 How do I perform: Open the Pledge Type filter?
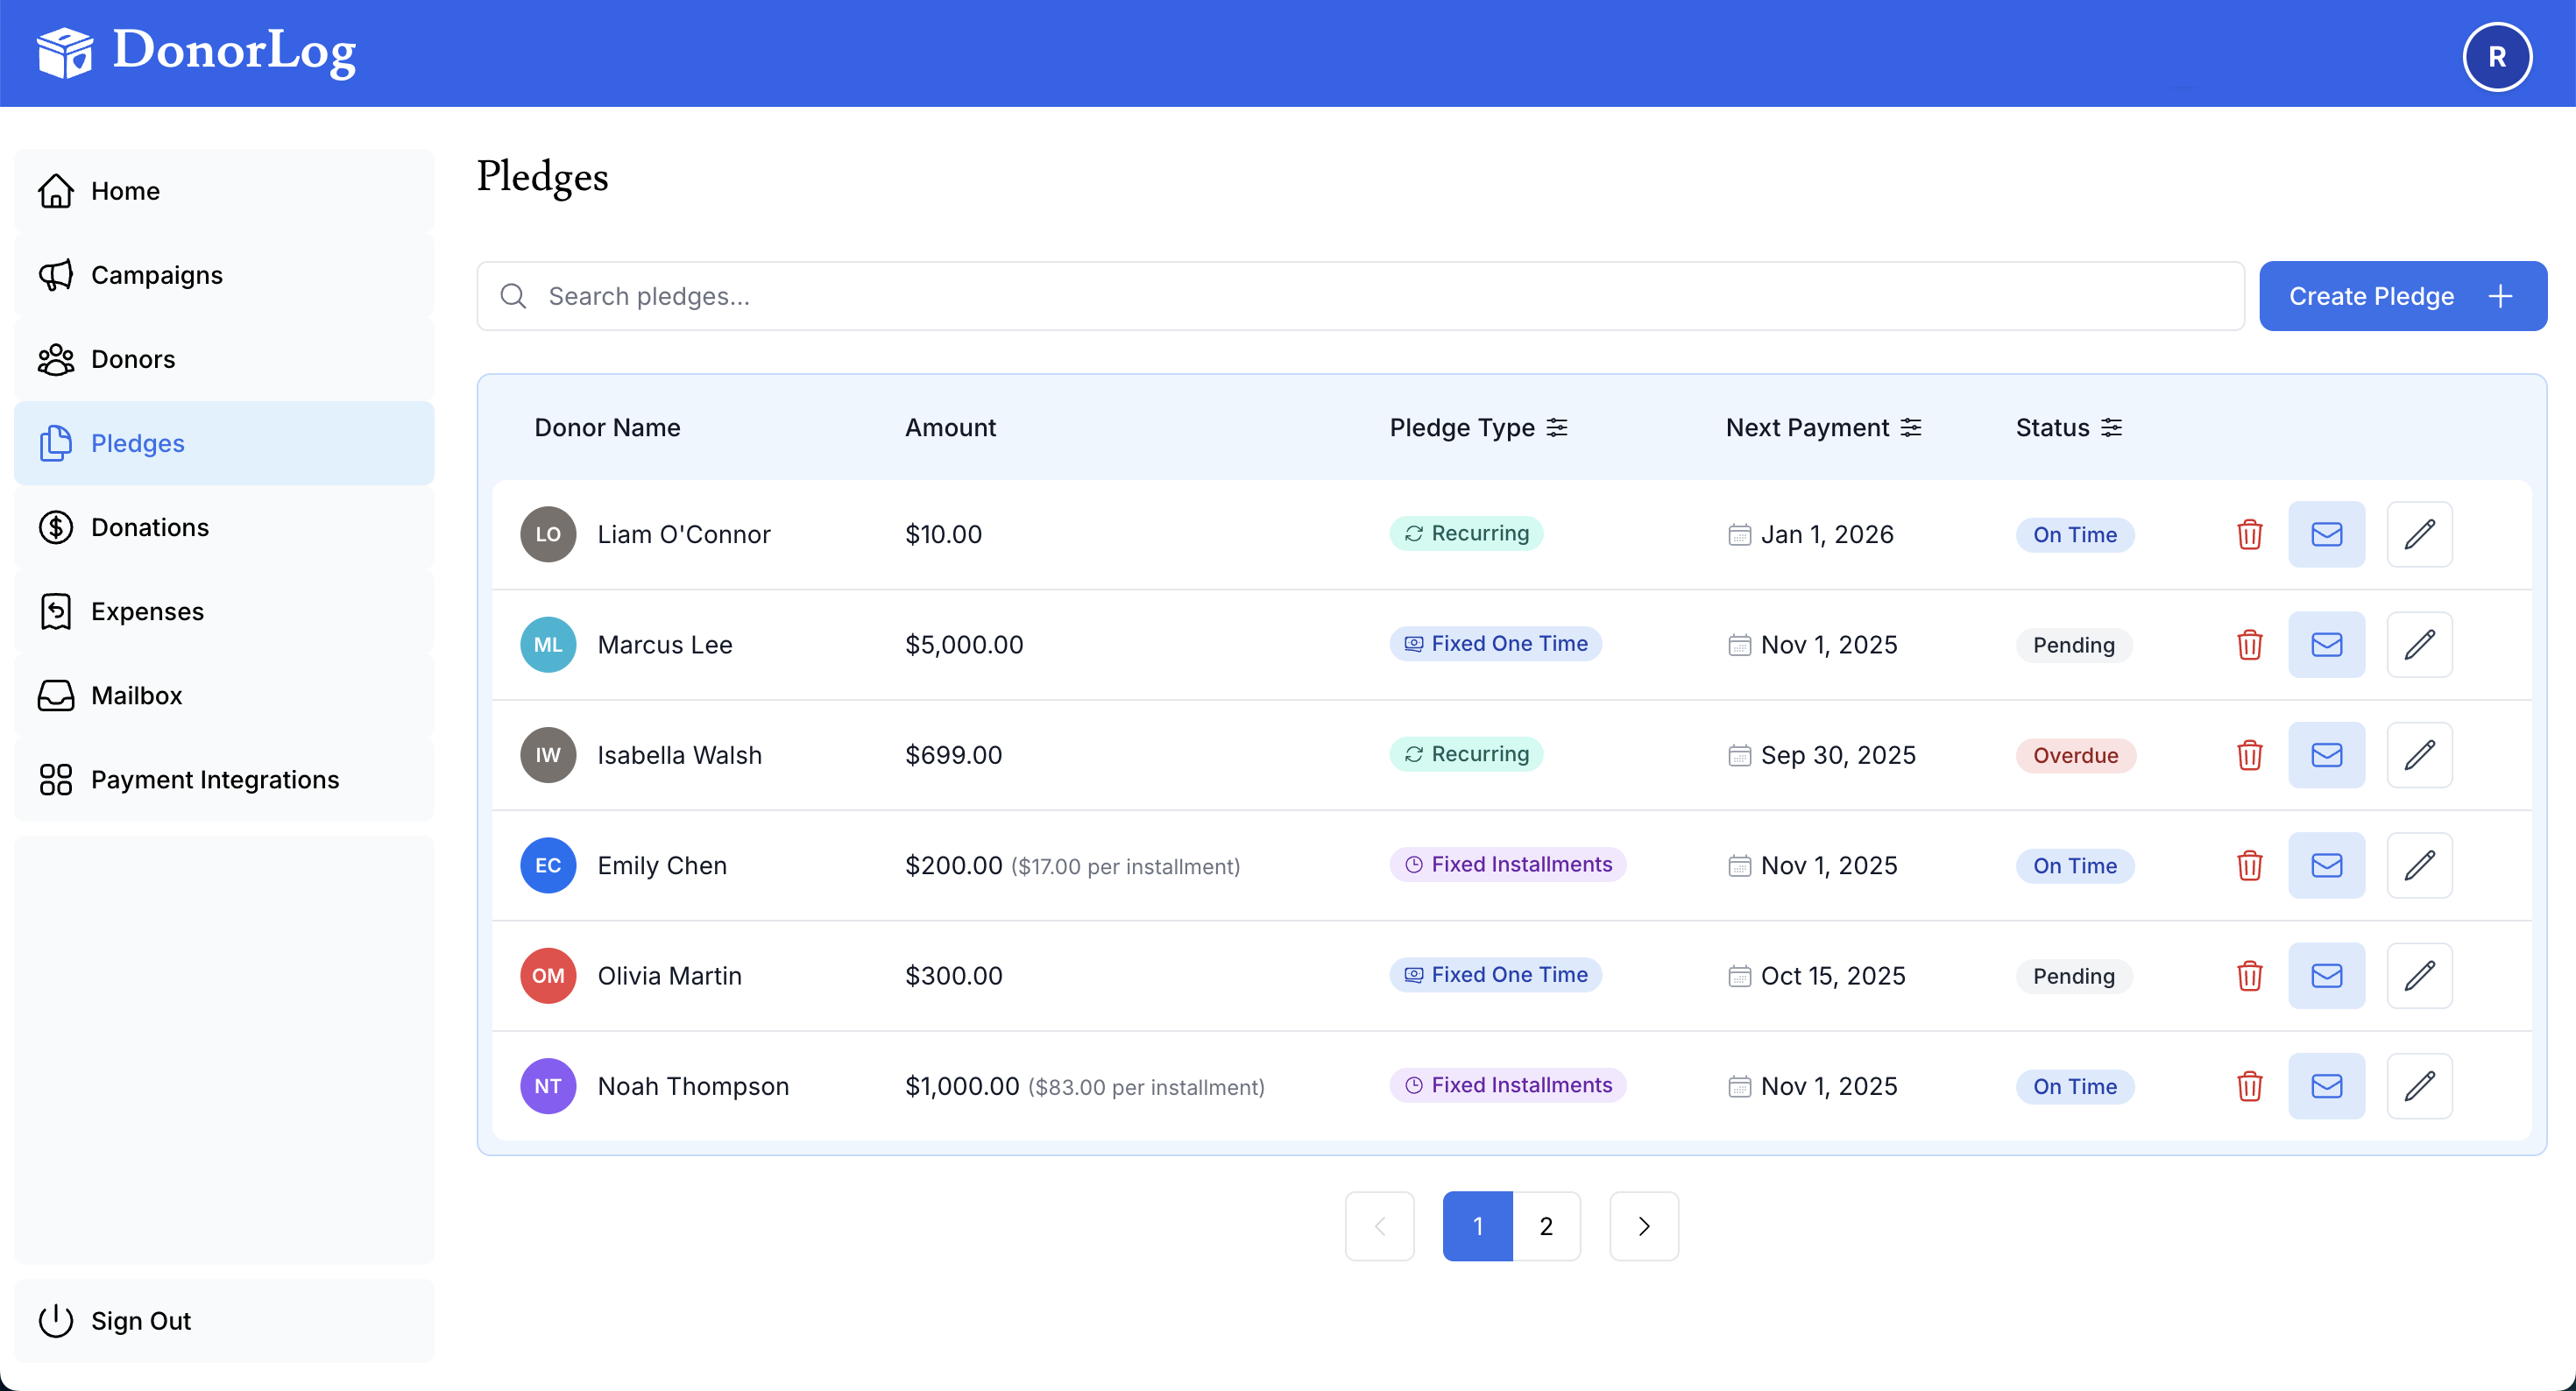1557,427
